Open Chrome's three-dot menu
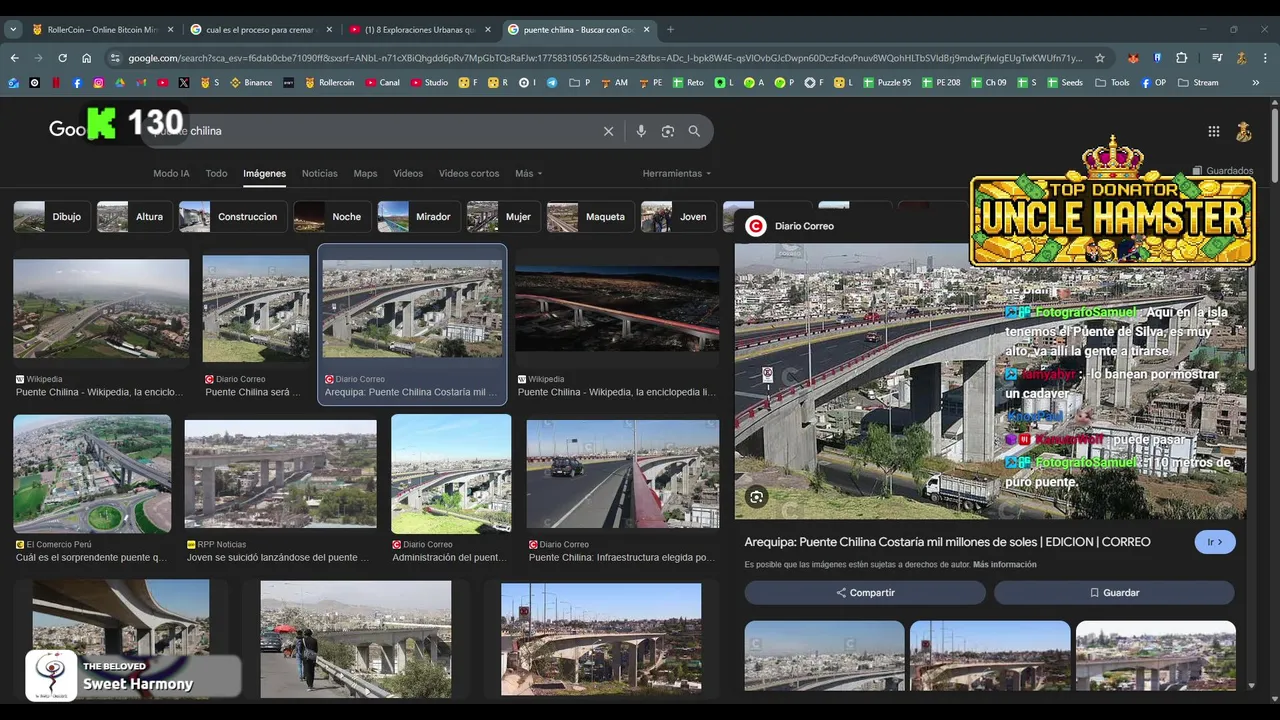 pos(1265,58)
